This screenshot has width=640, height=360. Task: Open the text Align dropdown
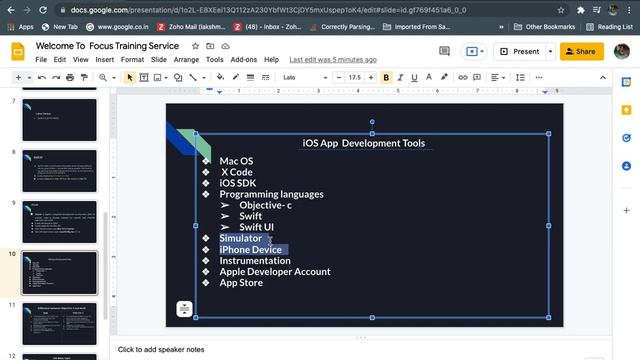click(x=498, y=78)
